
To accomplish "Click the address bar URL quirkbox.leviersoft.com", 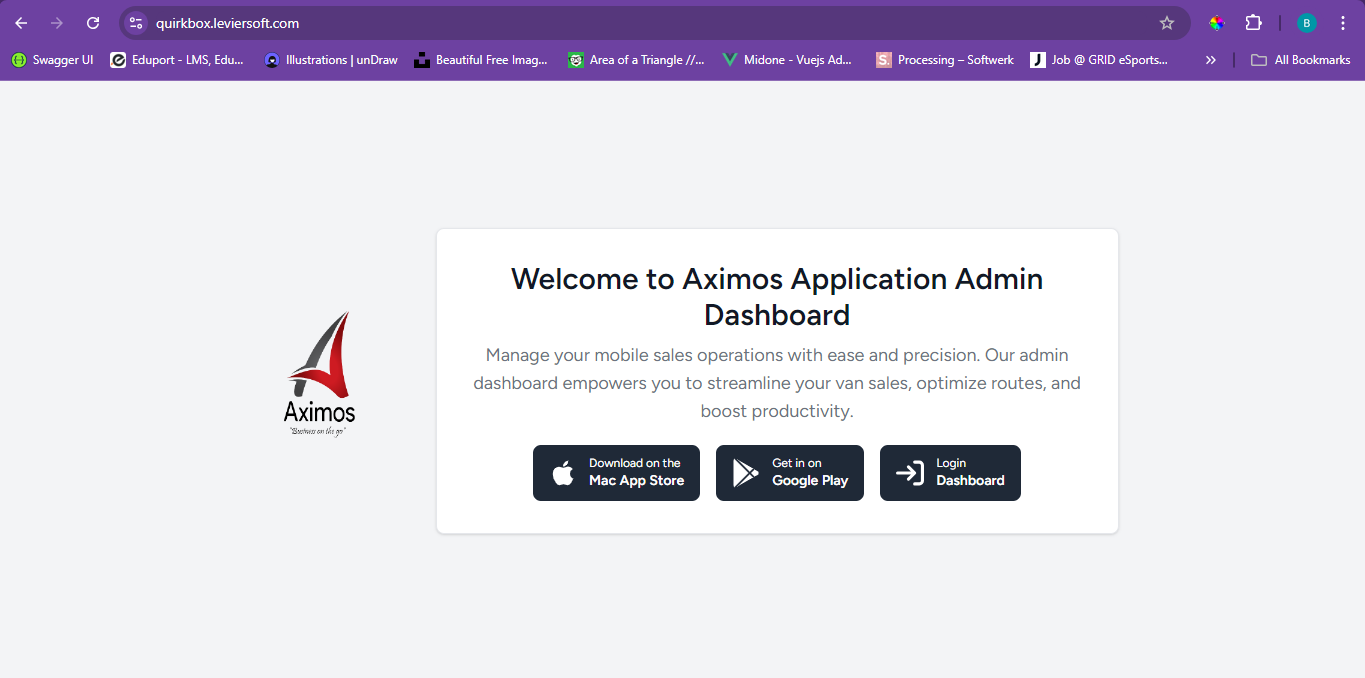I will [x=227, y=23].
